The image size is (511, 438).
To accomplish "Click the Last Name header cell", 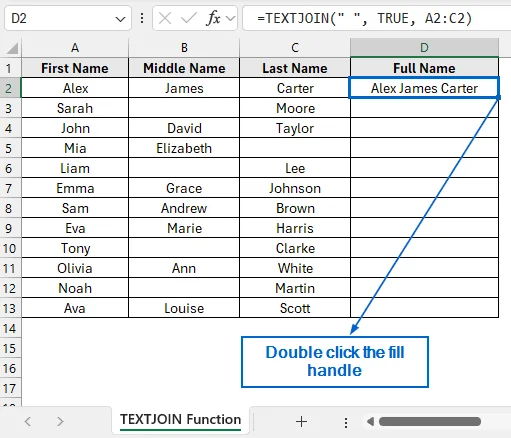I will (295, 68).
